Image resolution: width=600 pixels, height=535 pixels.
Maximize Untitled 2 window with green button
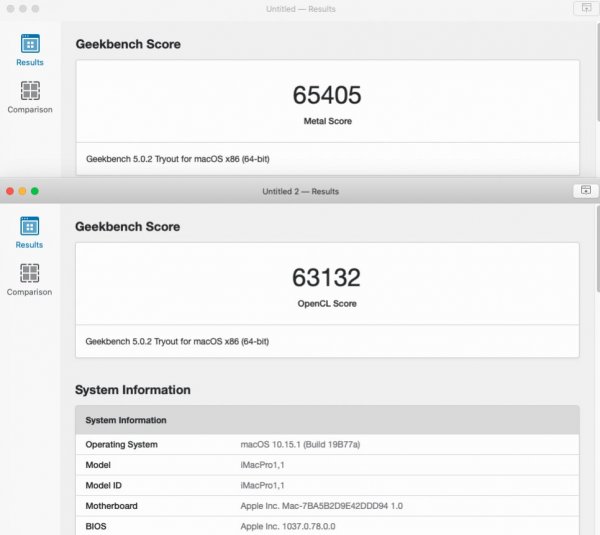click(x=35, y=191)
